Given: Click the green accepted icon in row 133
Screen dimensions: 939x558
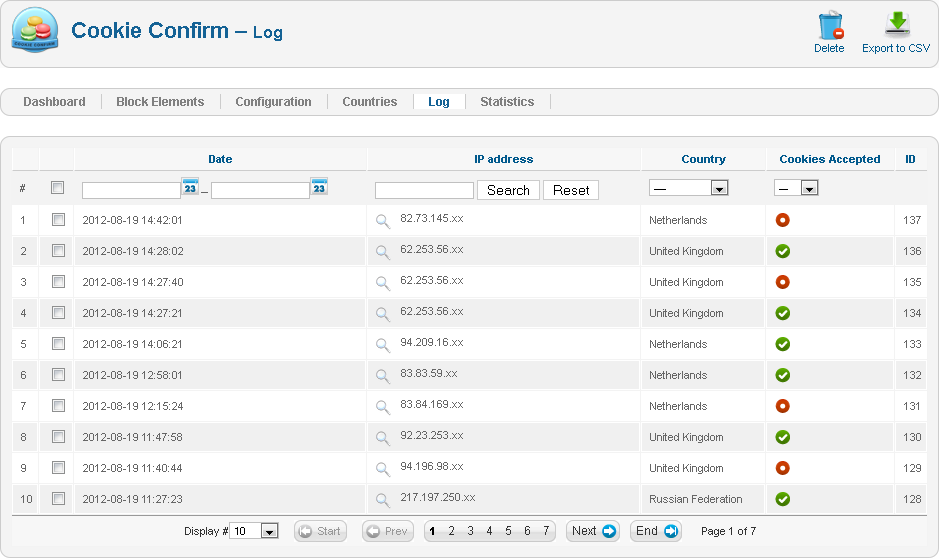Looking at the screenshot, I should (x=782, y=344).
